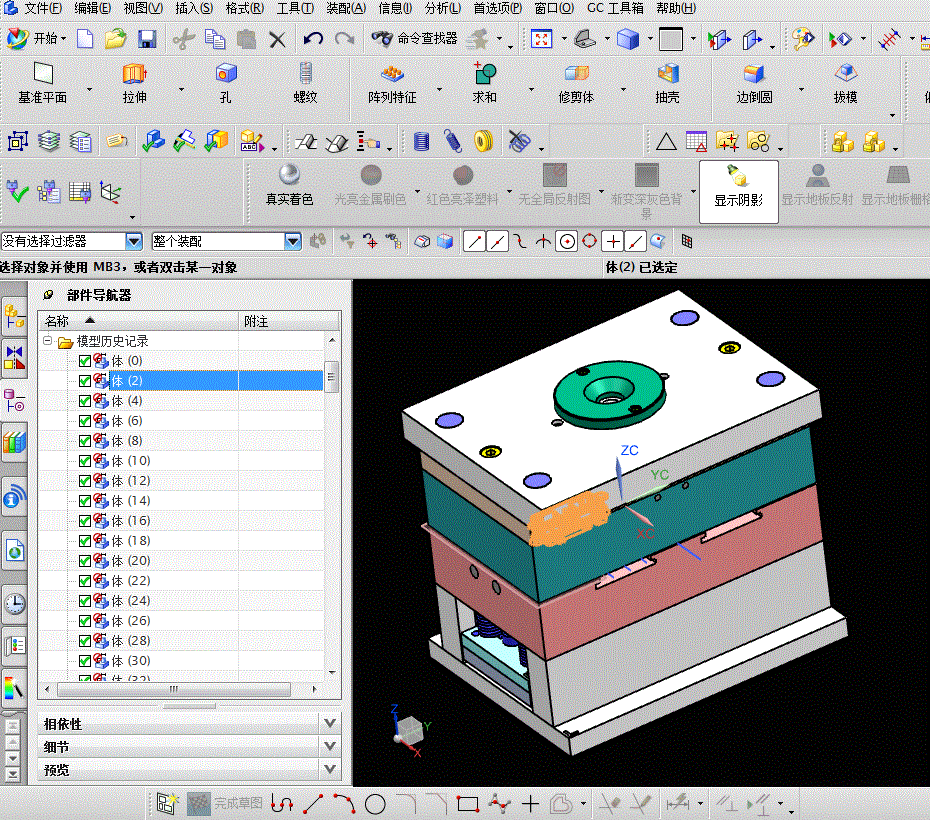The width and height of the screenshot is (930, 820).
Task: Open the books Reuse Library sidebar icon
Action: coord(15,442)
